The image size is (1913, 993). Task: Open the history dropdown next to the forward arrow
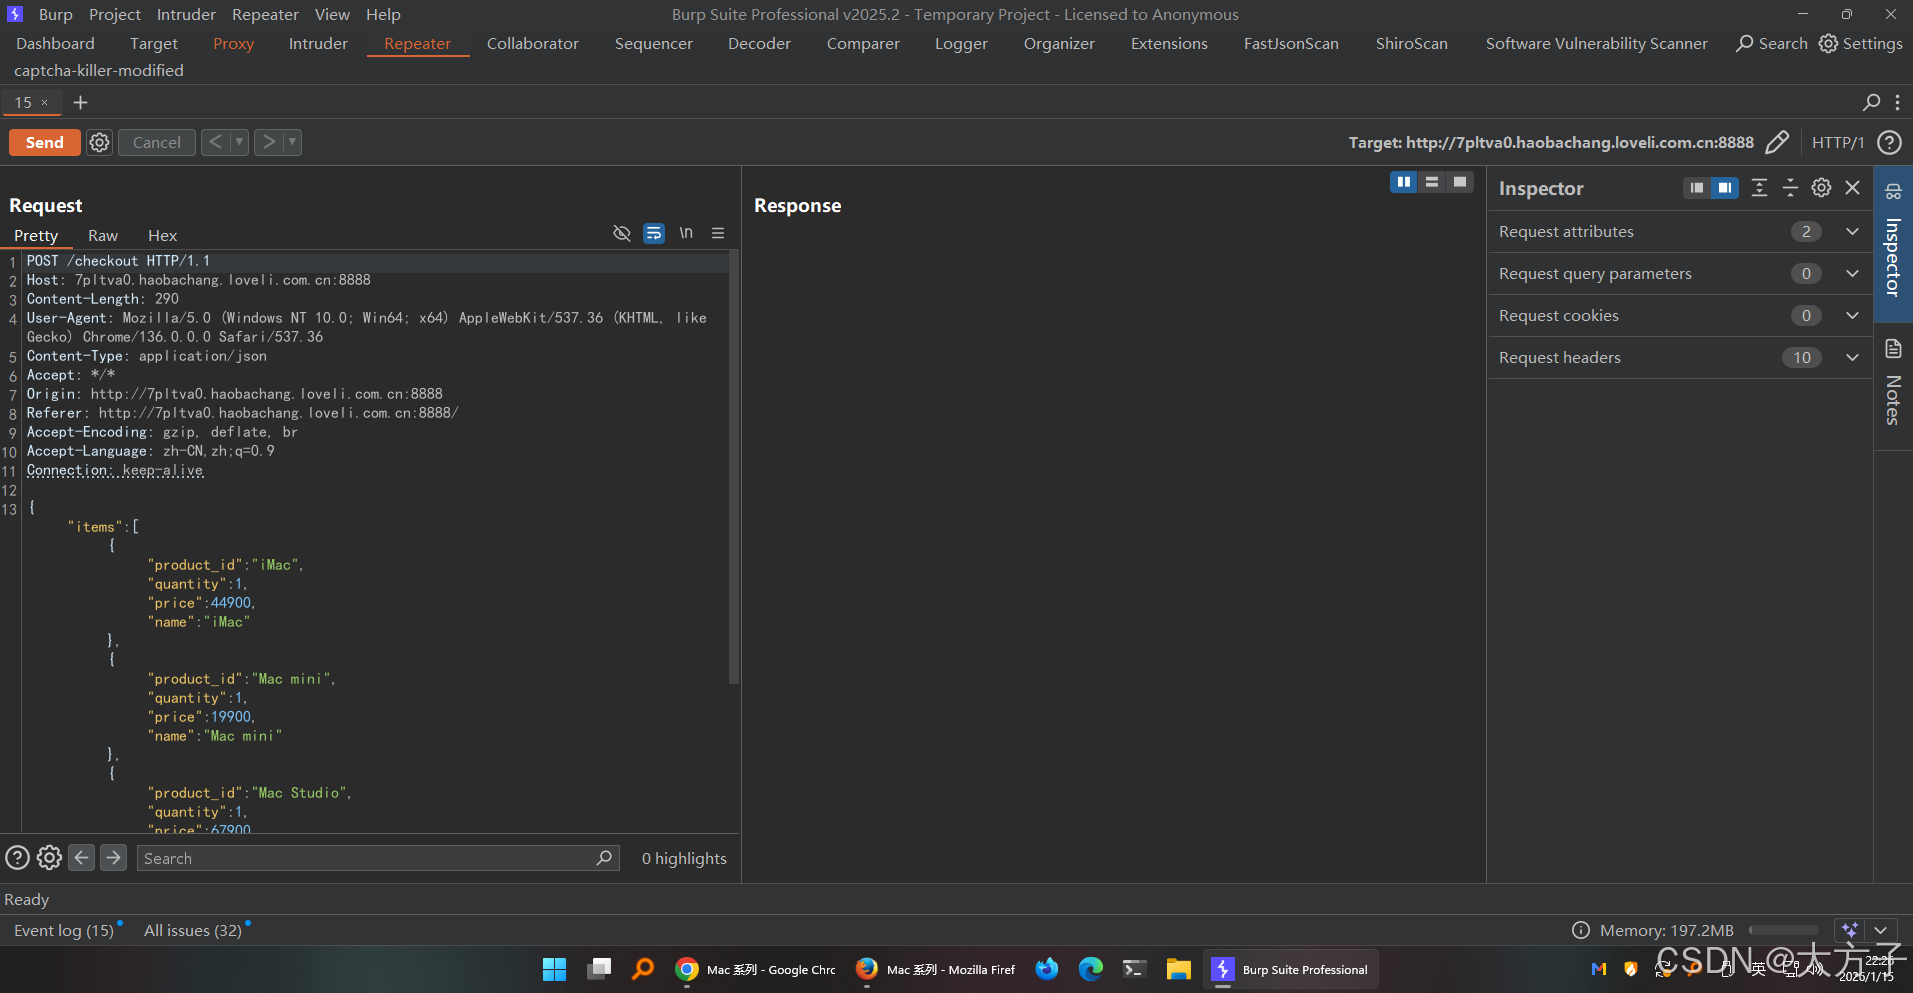292,142
